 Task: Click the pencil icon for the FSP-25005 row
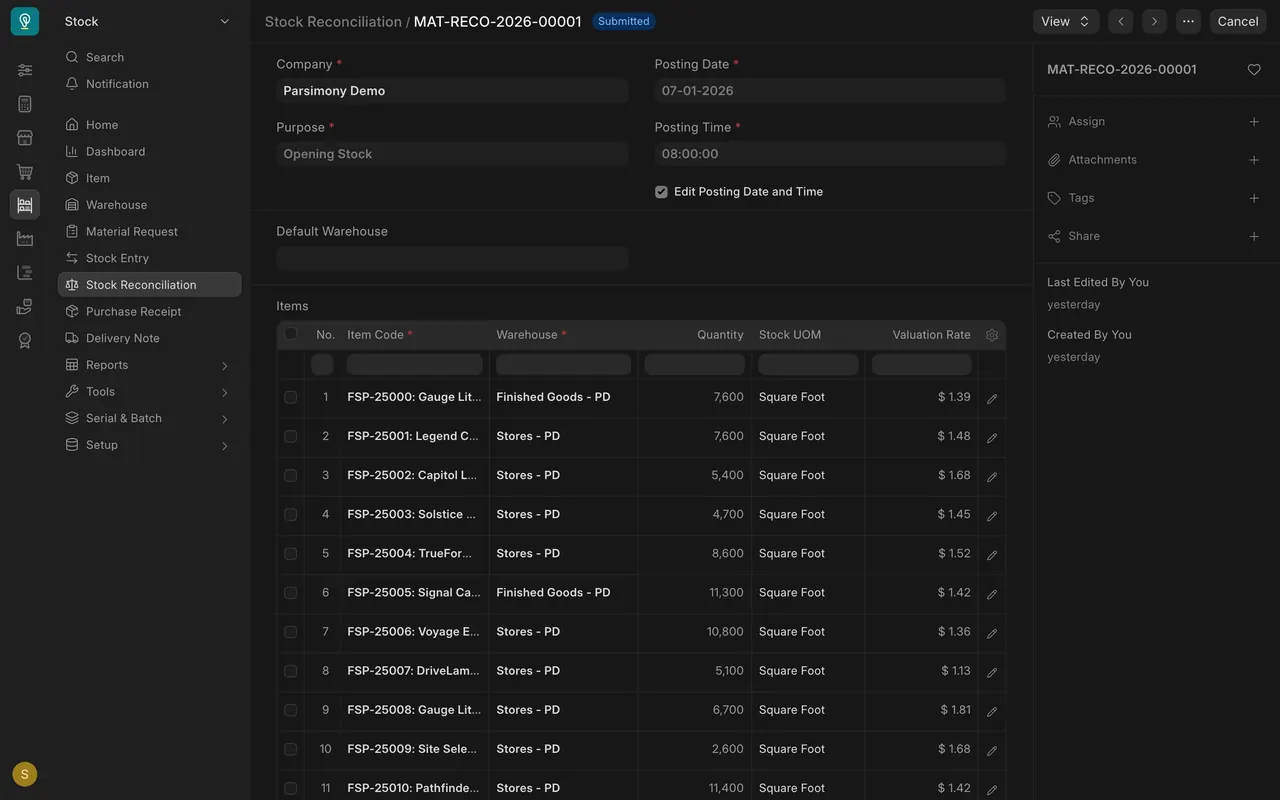992,593
